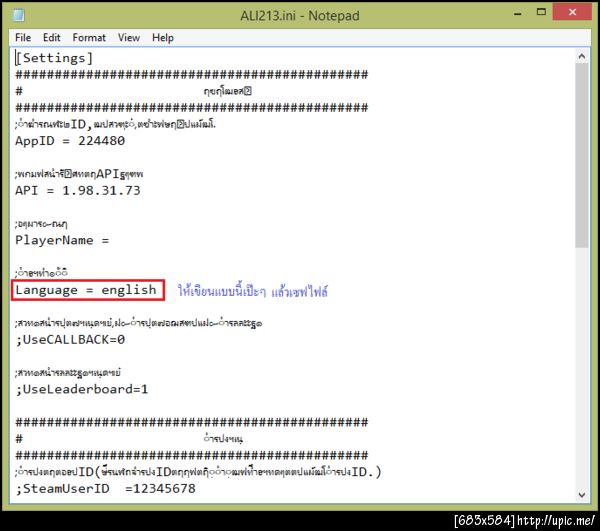Click the [Settings] line

tap(54, 58)
